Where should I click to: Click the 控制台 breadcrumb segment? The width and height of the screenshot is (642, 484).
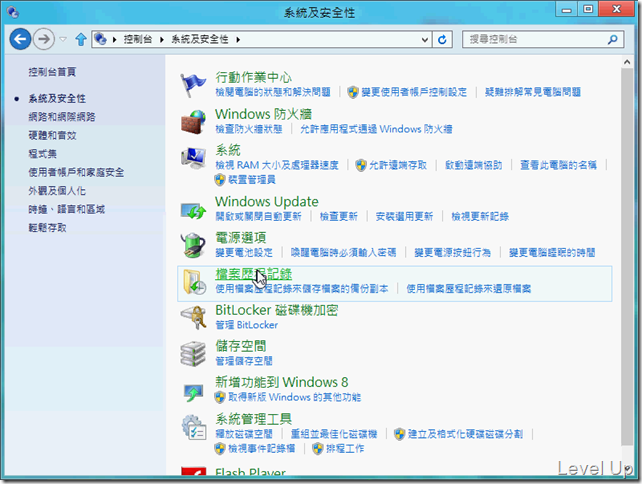click(138, 39)
